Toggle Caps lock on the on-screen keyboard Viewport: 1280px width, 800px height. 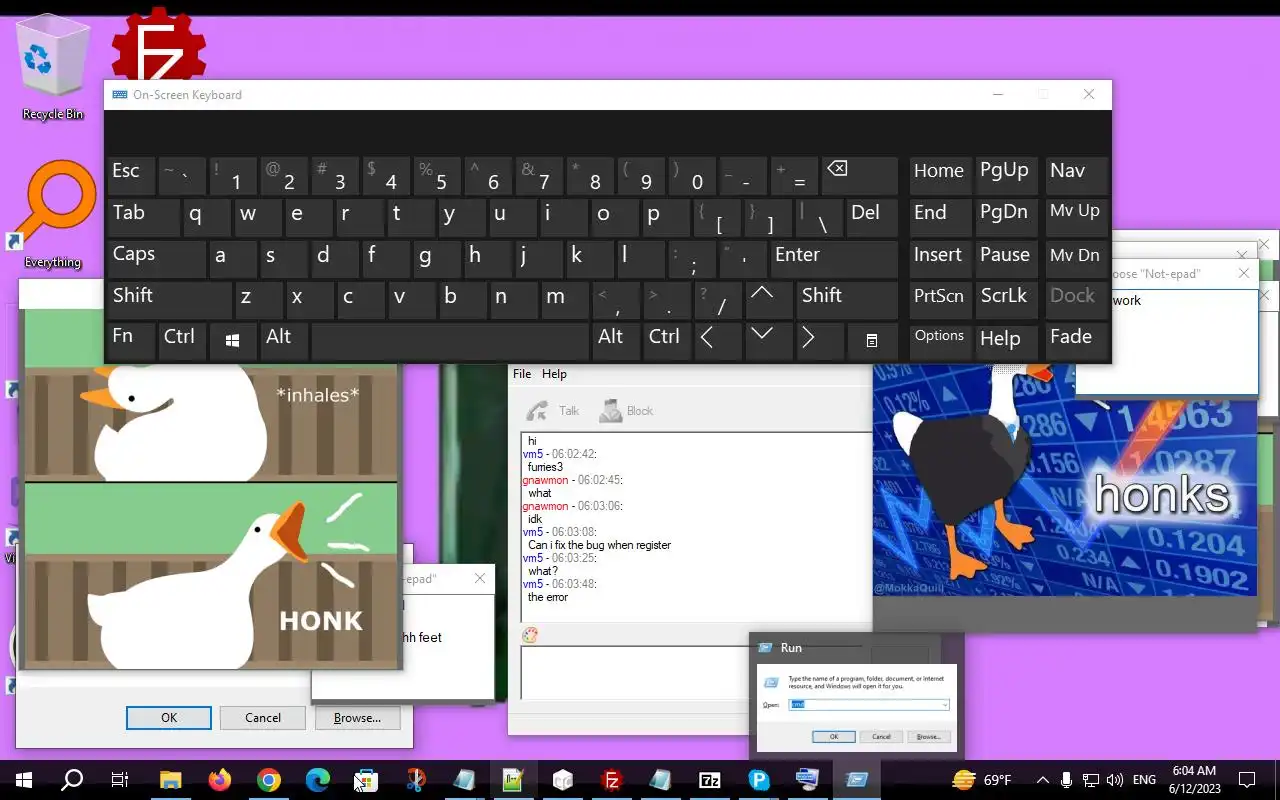[156, 257]
